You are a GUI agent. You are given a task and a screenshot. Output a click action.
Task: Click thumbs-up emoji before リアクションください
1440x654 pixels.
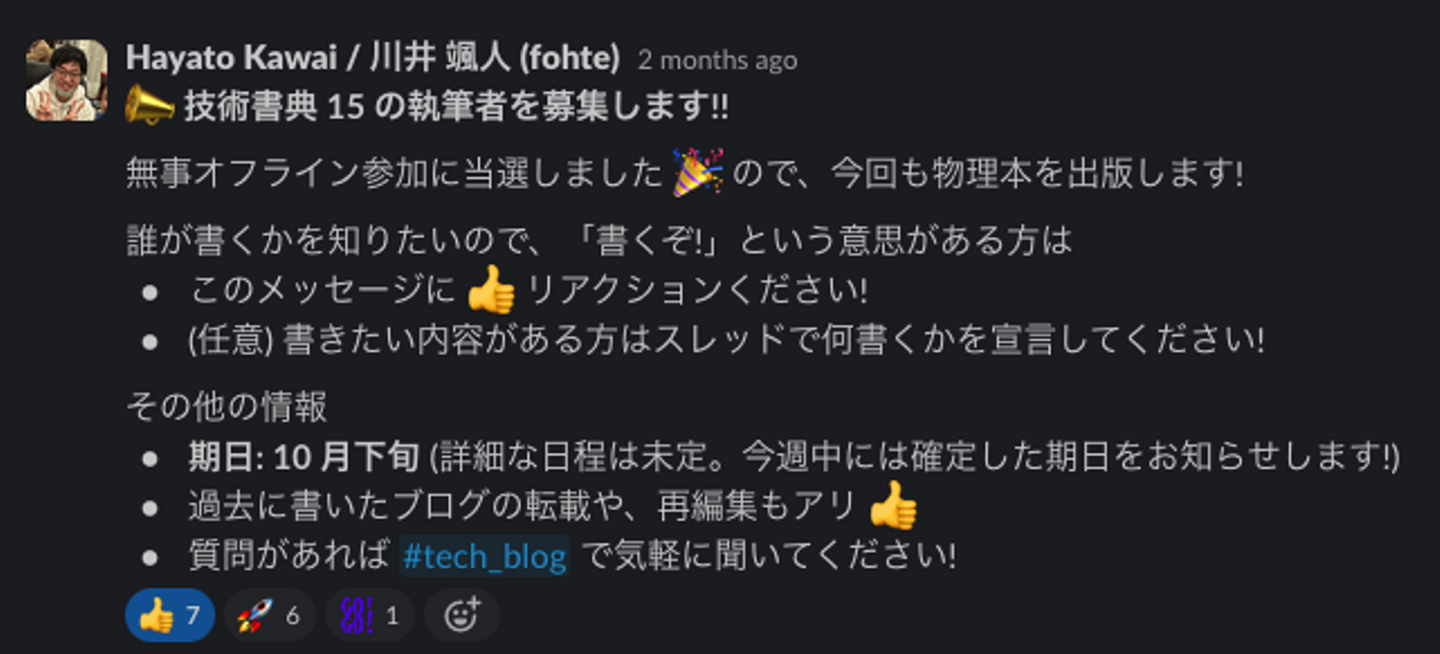point(491,292)
